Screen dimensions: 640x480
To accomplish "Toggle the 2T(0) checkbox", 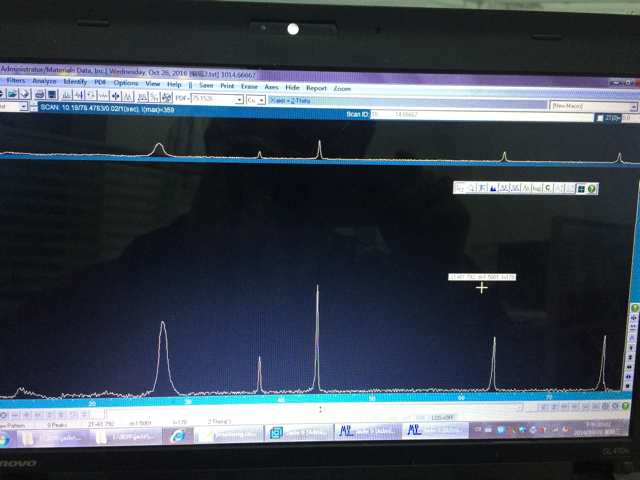I will 600,118.
